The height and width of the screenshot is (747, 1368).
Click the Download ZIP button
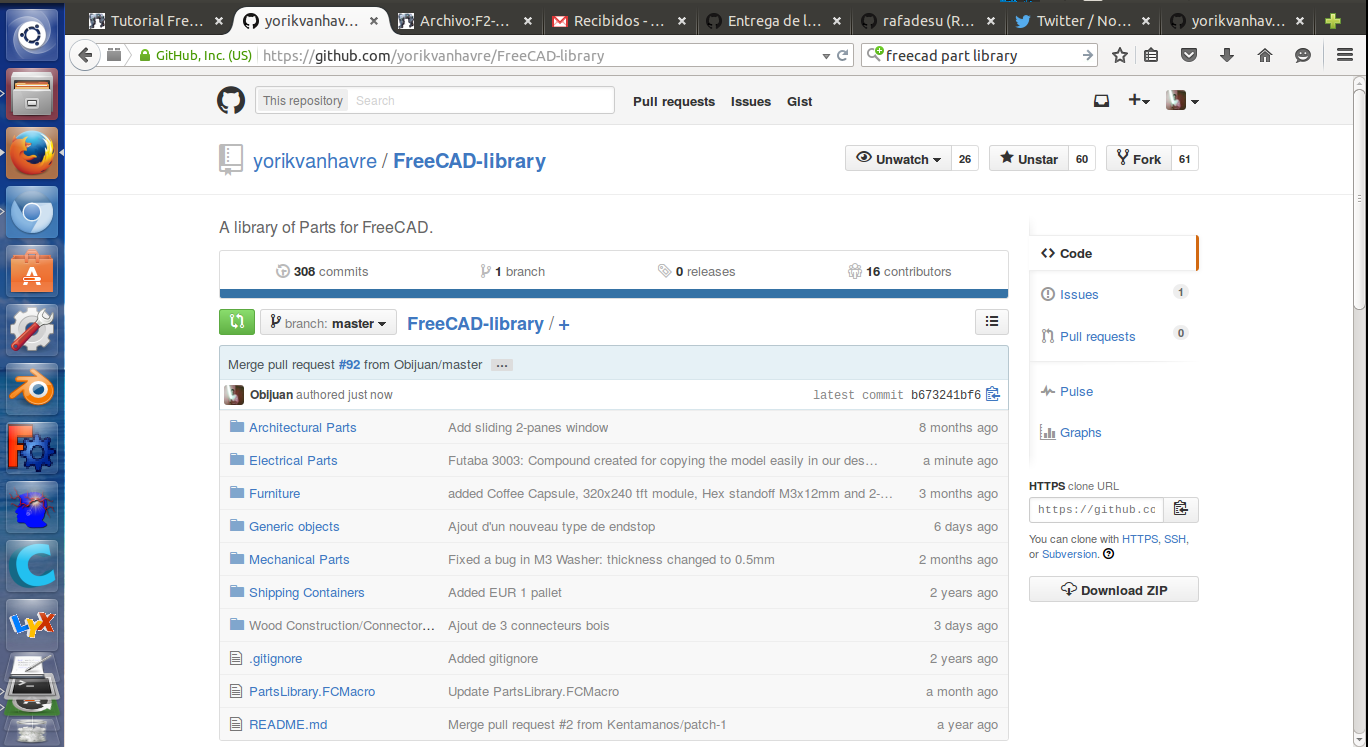pyautogui.click(x=1113, y=590)
